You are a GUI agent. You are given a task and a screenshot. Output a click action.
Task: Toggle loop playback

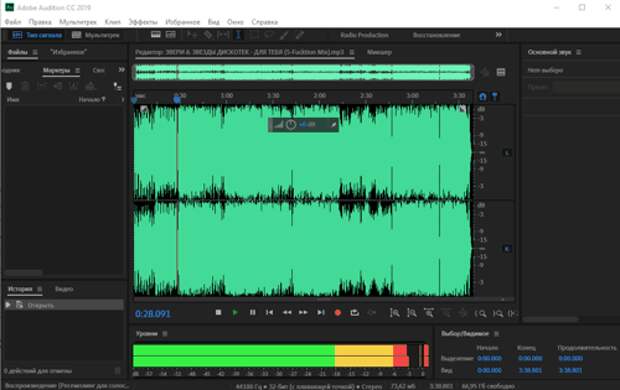(355, 312)
